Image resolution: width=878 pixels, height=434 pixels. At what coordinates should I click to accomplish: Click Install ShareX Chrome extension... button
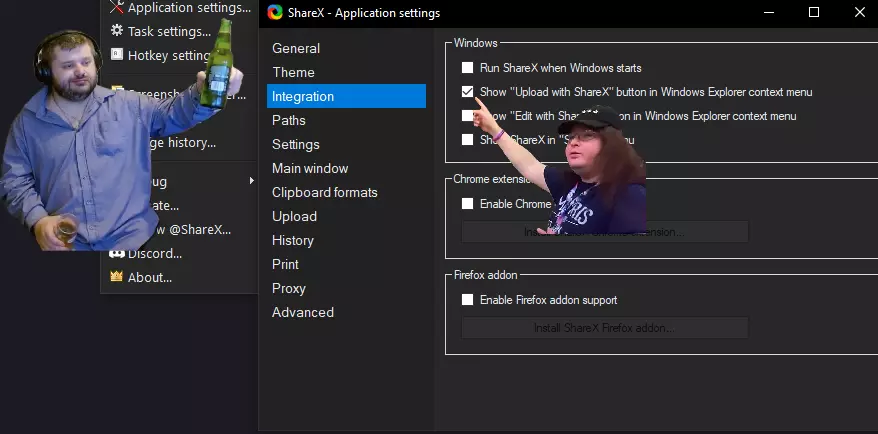pos(604,232)
